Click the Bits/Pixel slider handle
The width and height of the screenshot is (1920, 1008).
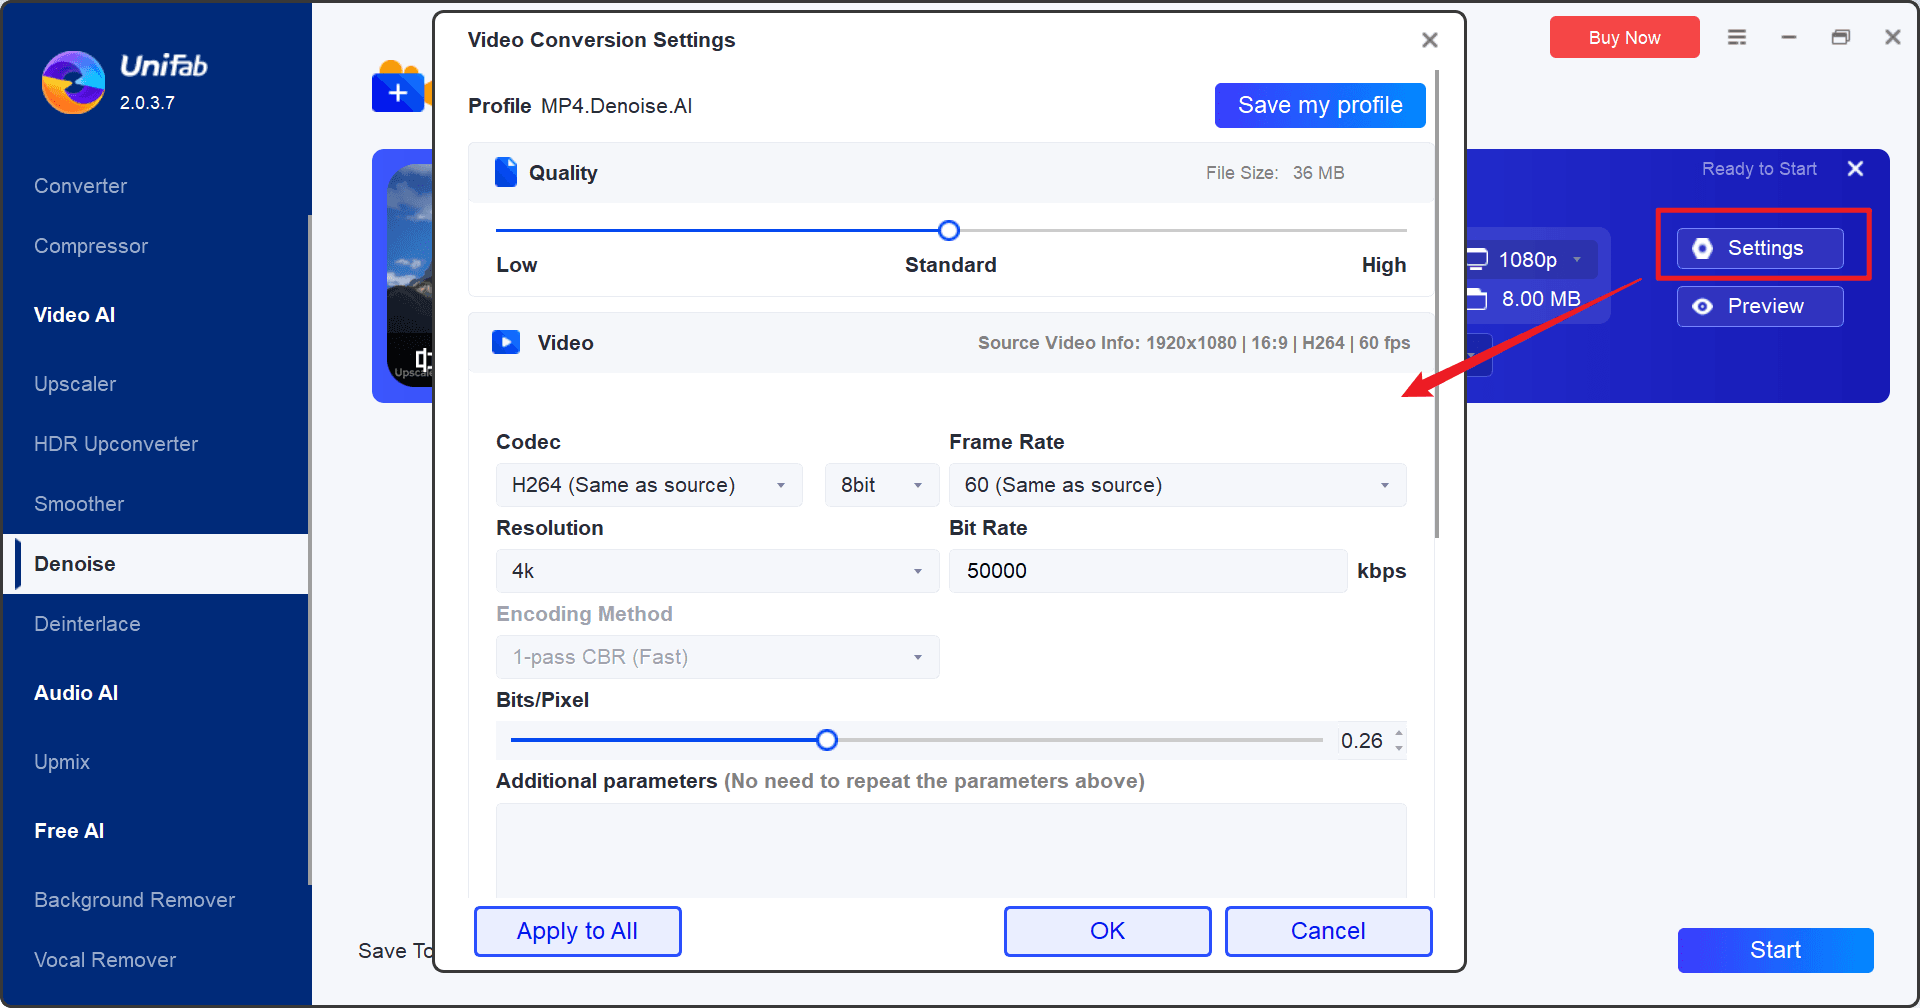[826, 740]
